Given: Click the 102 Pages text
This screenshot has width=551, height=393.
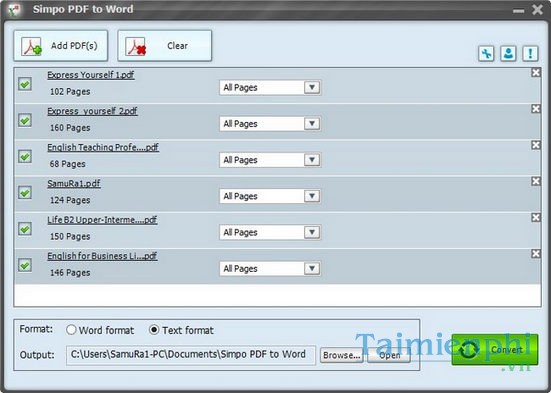Looking at the screenshot, I should coord(70,92).
